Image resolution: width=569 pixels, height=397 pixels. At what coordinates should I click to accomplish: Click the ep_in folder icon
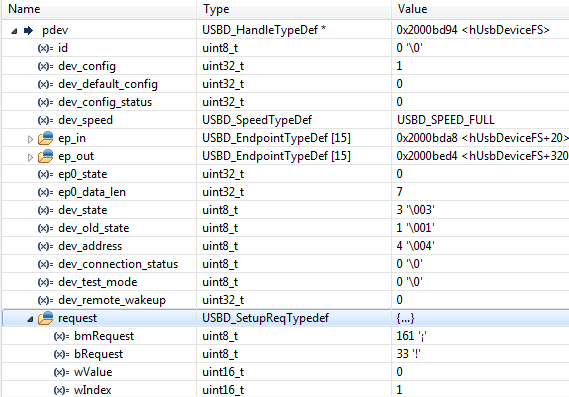point(46,138)
